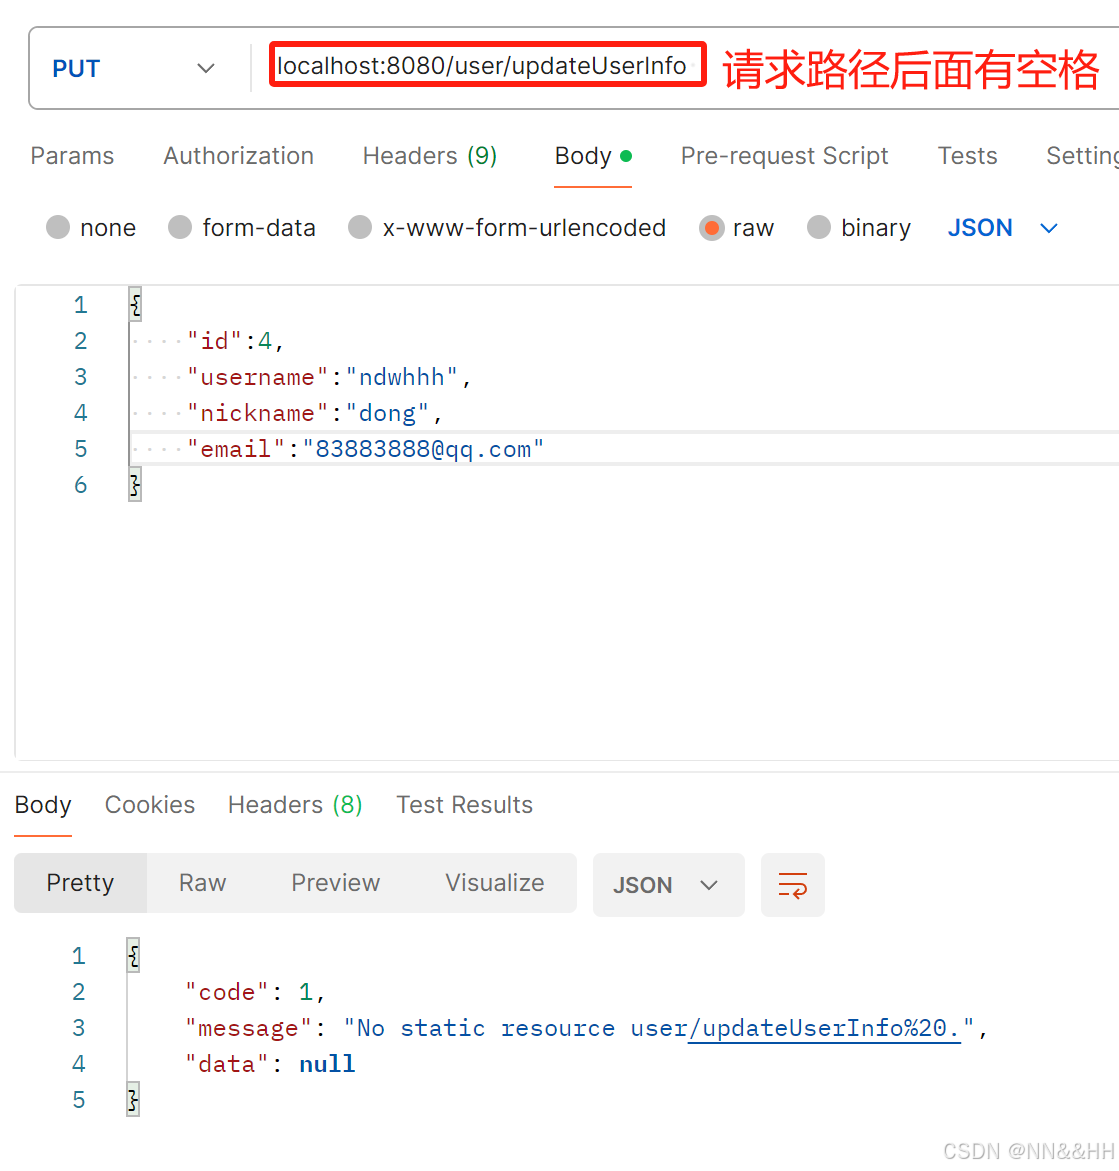Select the response Body tab

pos(43,804)
